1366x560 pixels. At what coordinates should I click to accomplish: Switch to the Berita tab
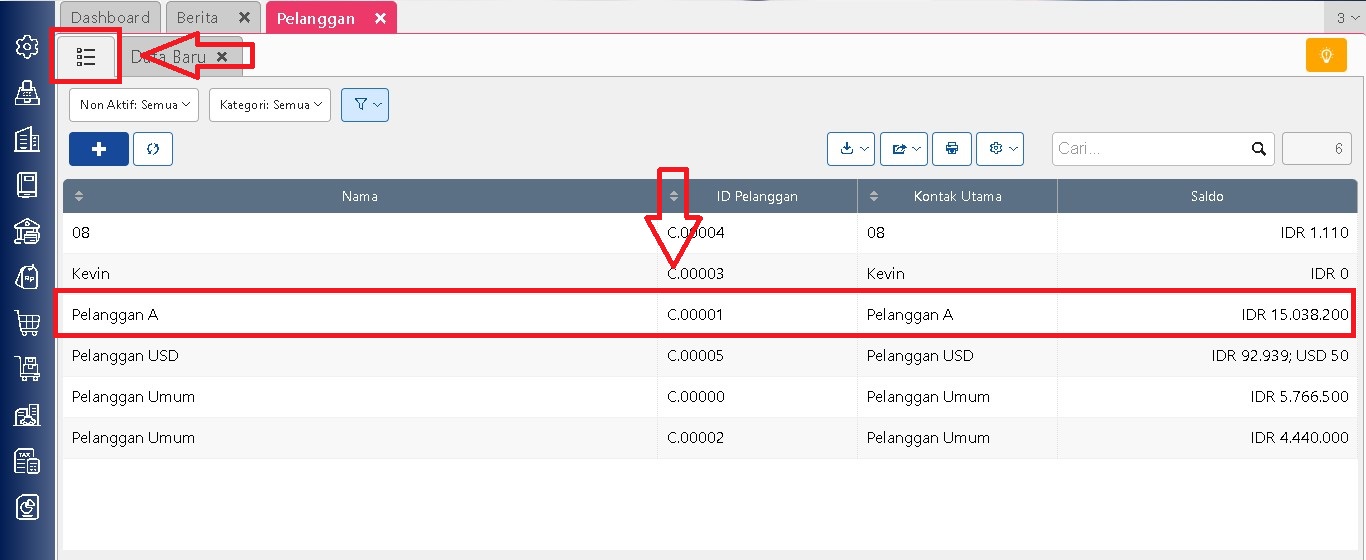tap(198, 18)
